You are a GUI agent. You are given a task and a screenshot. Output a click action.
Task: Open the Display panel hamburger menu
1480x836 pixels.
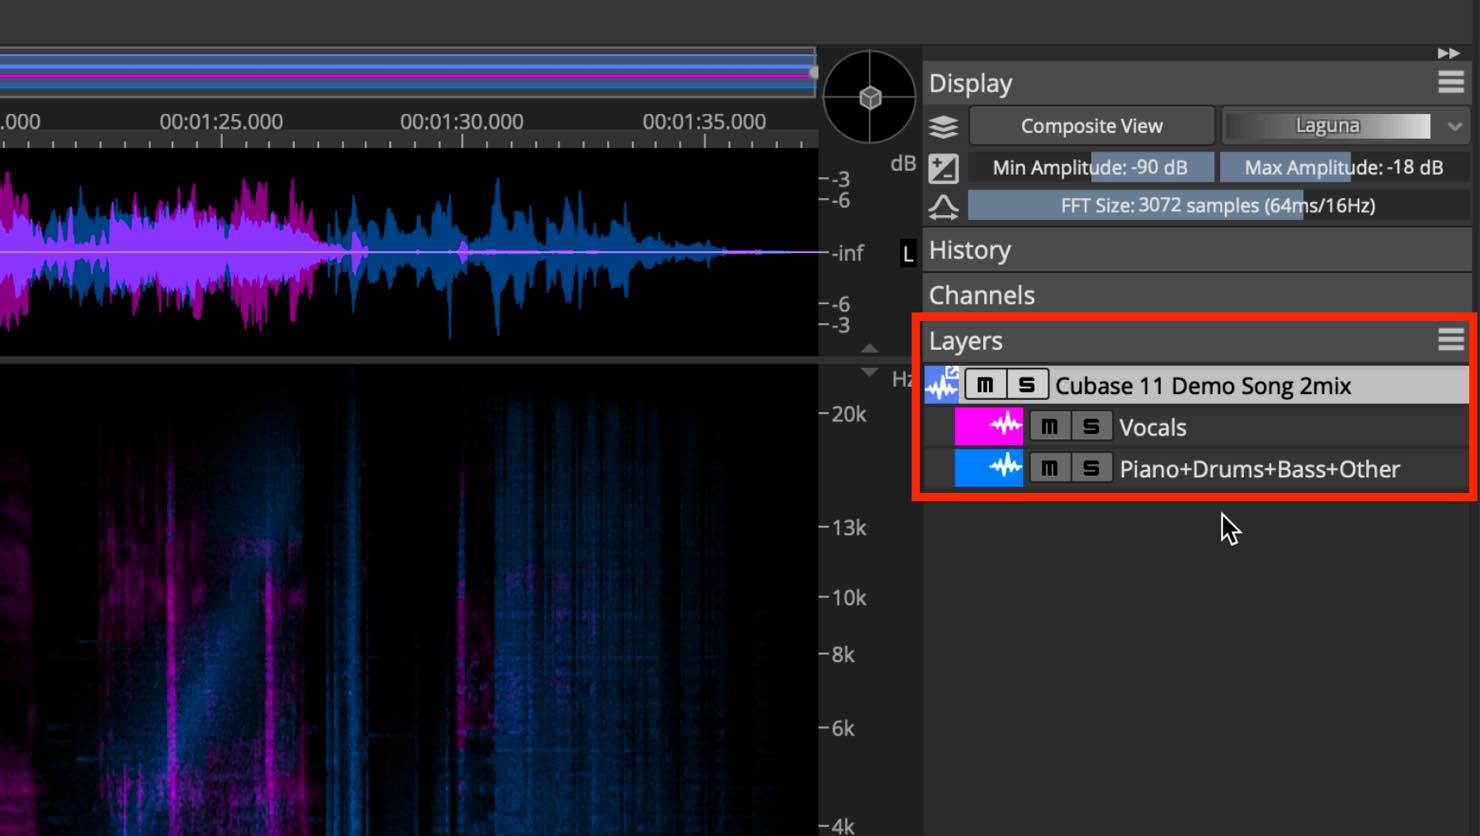1451,82
